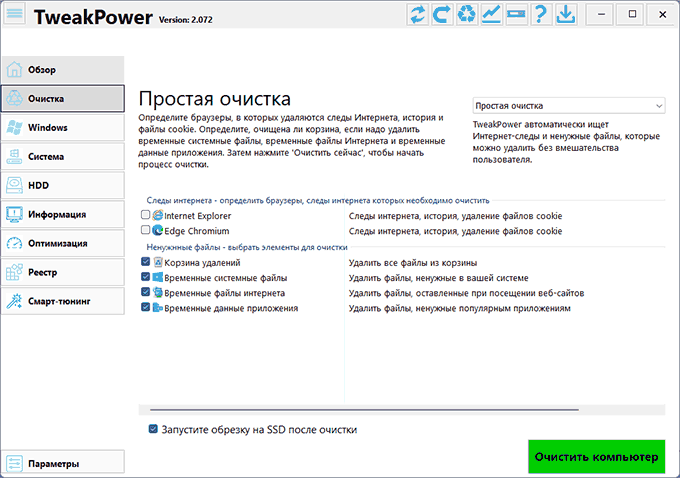Viewport: 680px width, 478px height.
Task: Enable the Edge Chromium checkbox
Action: 146,230
